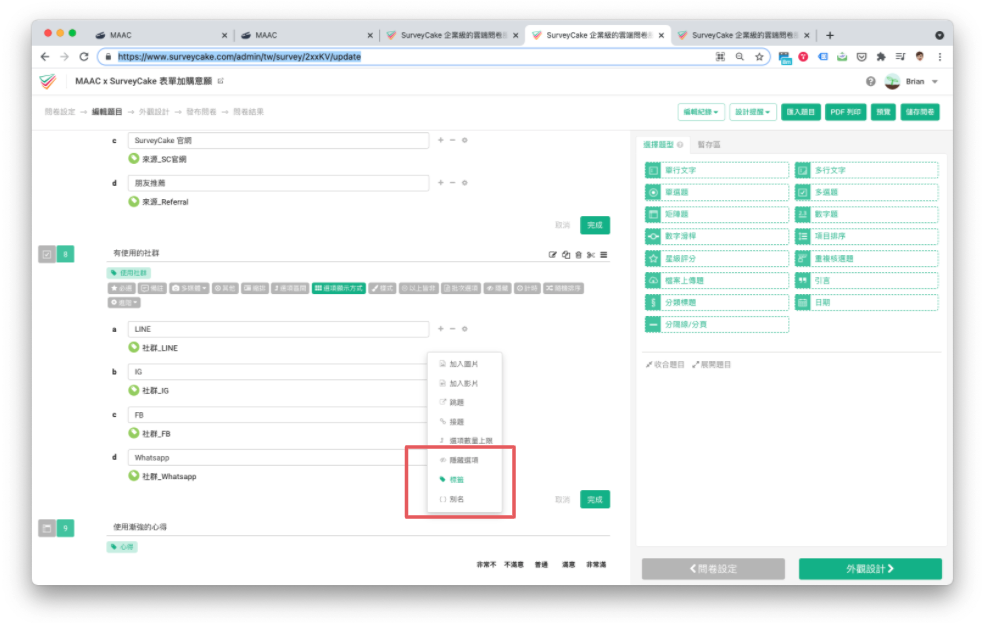982x623 pixels.
Task: Add the 引言 quote block
Action: click(x=867, y=281)
